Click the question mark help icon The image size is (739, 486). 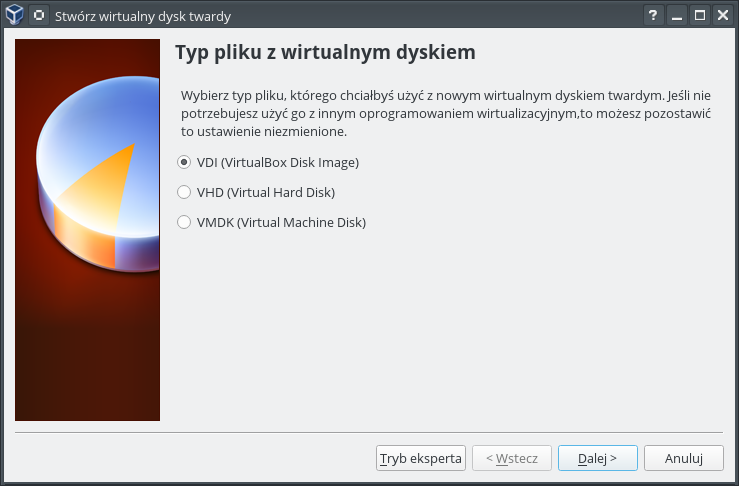(654, 15)
